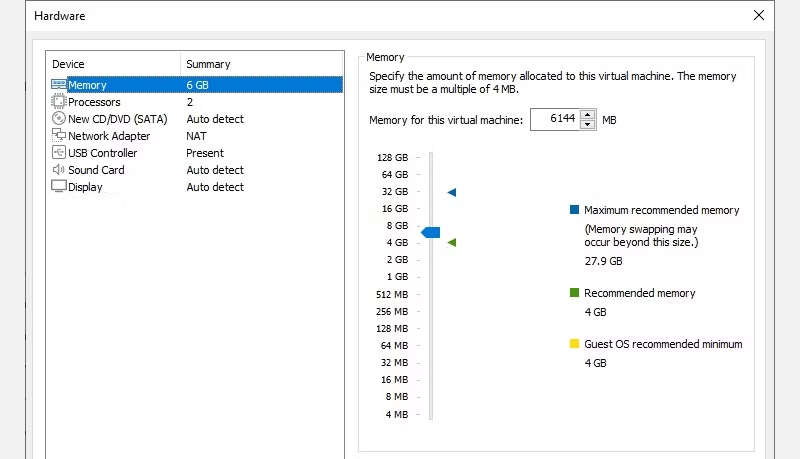Viewport: 800px width, 459px height.
Task: Click the 2 GB label on memory scale
Action: pos(396,259)
